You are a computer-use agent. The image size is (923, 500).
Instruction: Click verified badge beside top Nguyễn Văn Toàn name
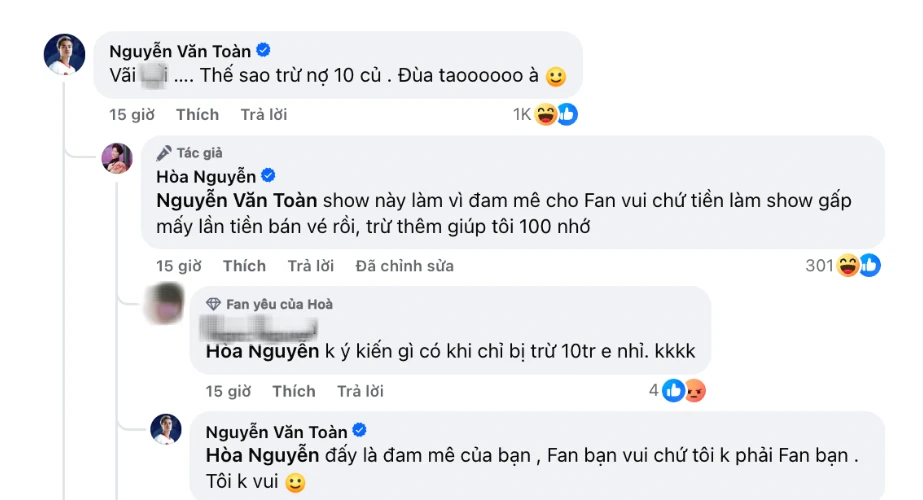pyautogui.click(x=263, y=49)
